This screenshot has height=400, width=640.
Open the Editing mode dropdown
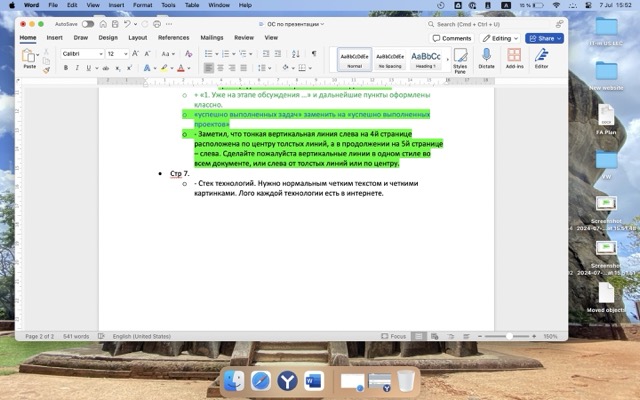coord(499,38)
